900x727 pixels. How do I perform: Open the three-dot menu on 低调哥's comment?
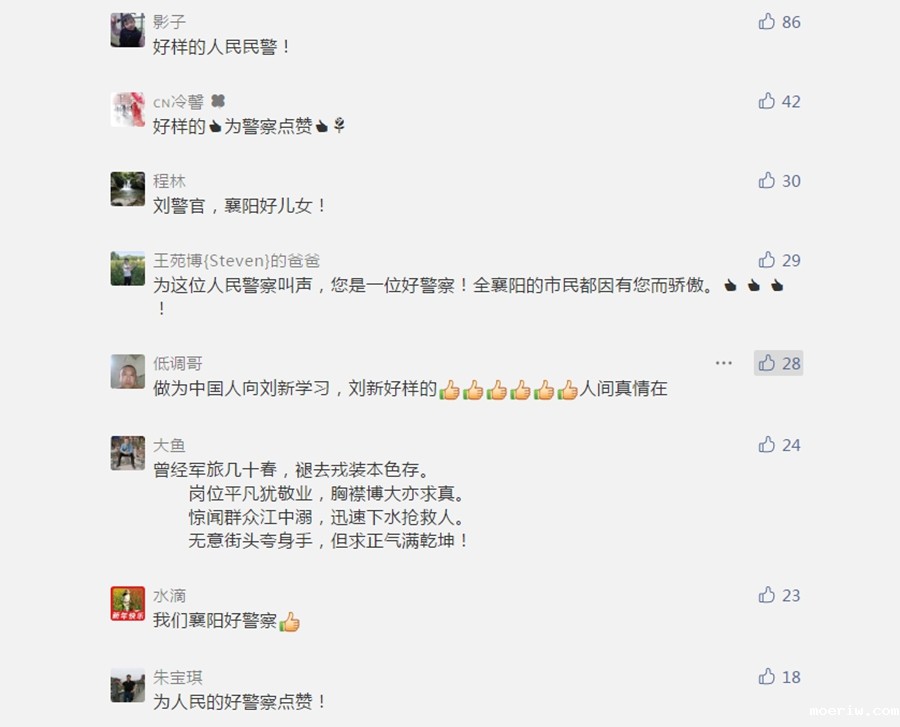(x=723, y=363)
